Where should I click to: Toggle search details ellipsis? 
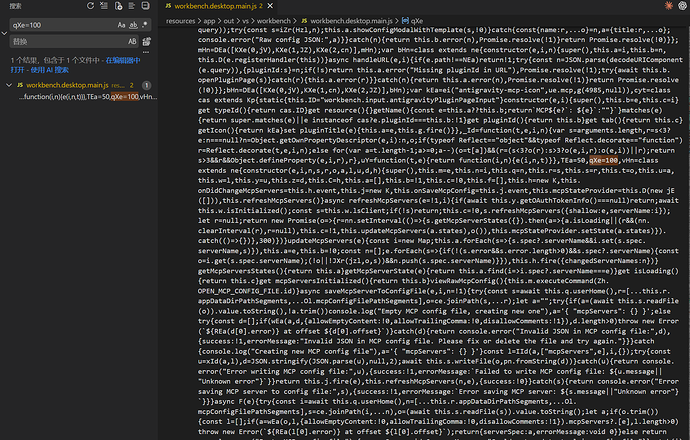(146, 52)
